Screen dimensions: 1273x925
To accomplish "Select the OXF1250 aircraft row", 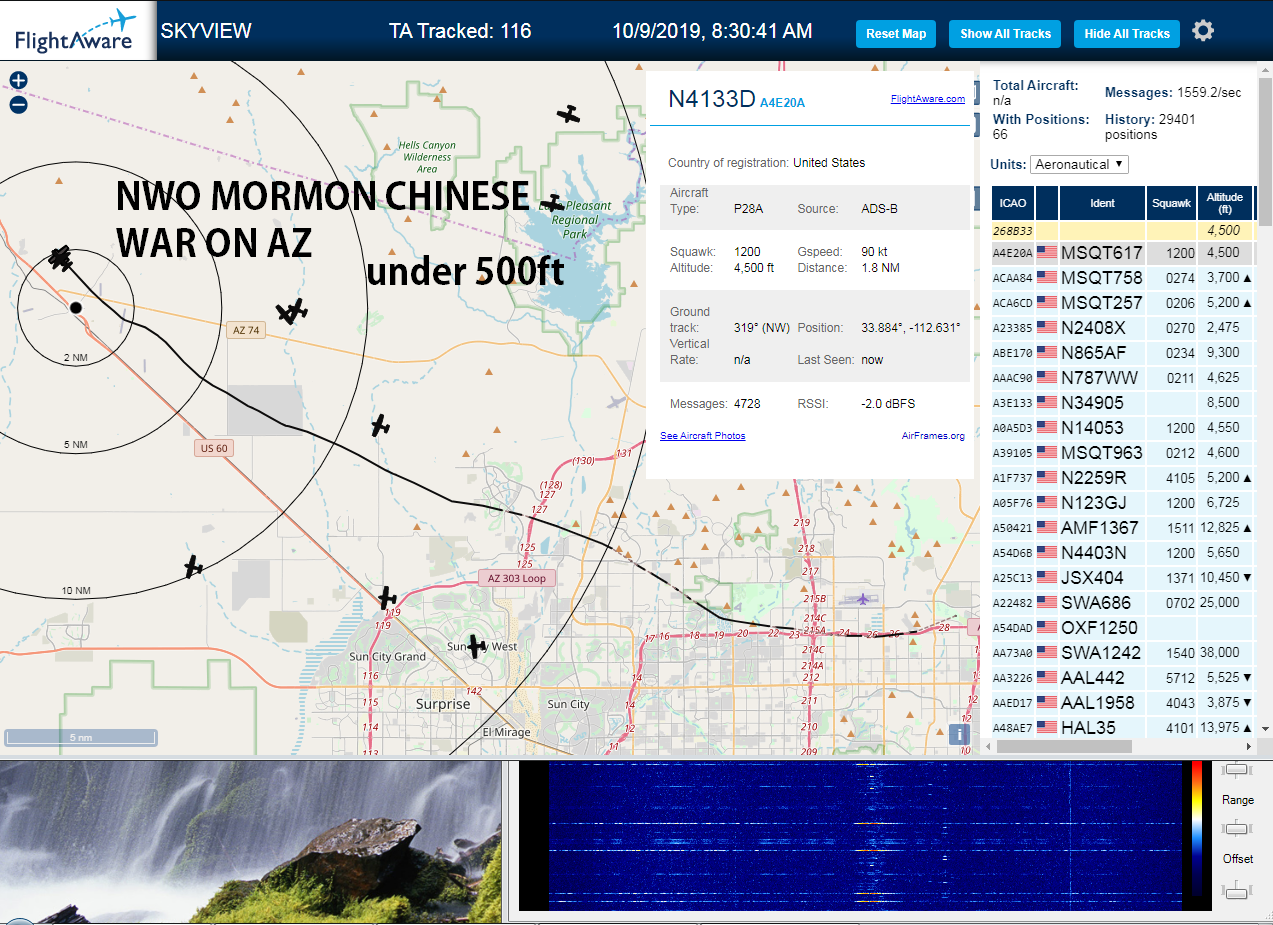I will click(x=1122, y=628).
